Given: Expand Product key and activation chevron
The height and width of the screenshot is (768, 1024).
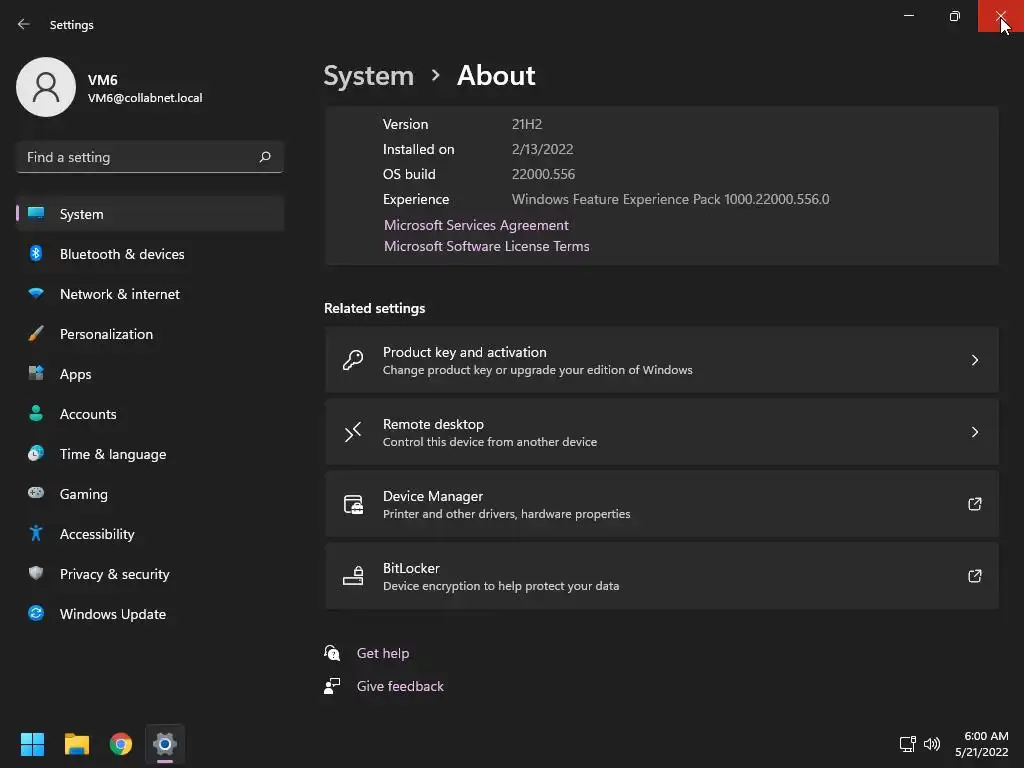Looking at the screenshot, I should coord(975,360).
